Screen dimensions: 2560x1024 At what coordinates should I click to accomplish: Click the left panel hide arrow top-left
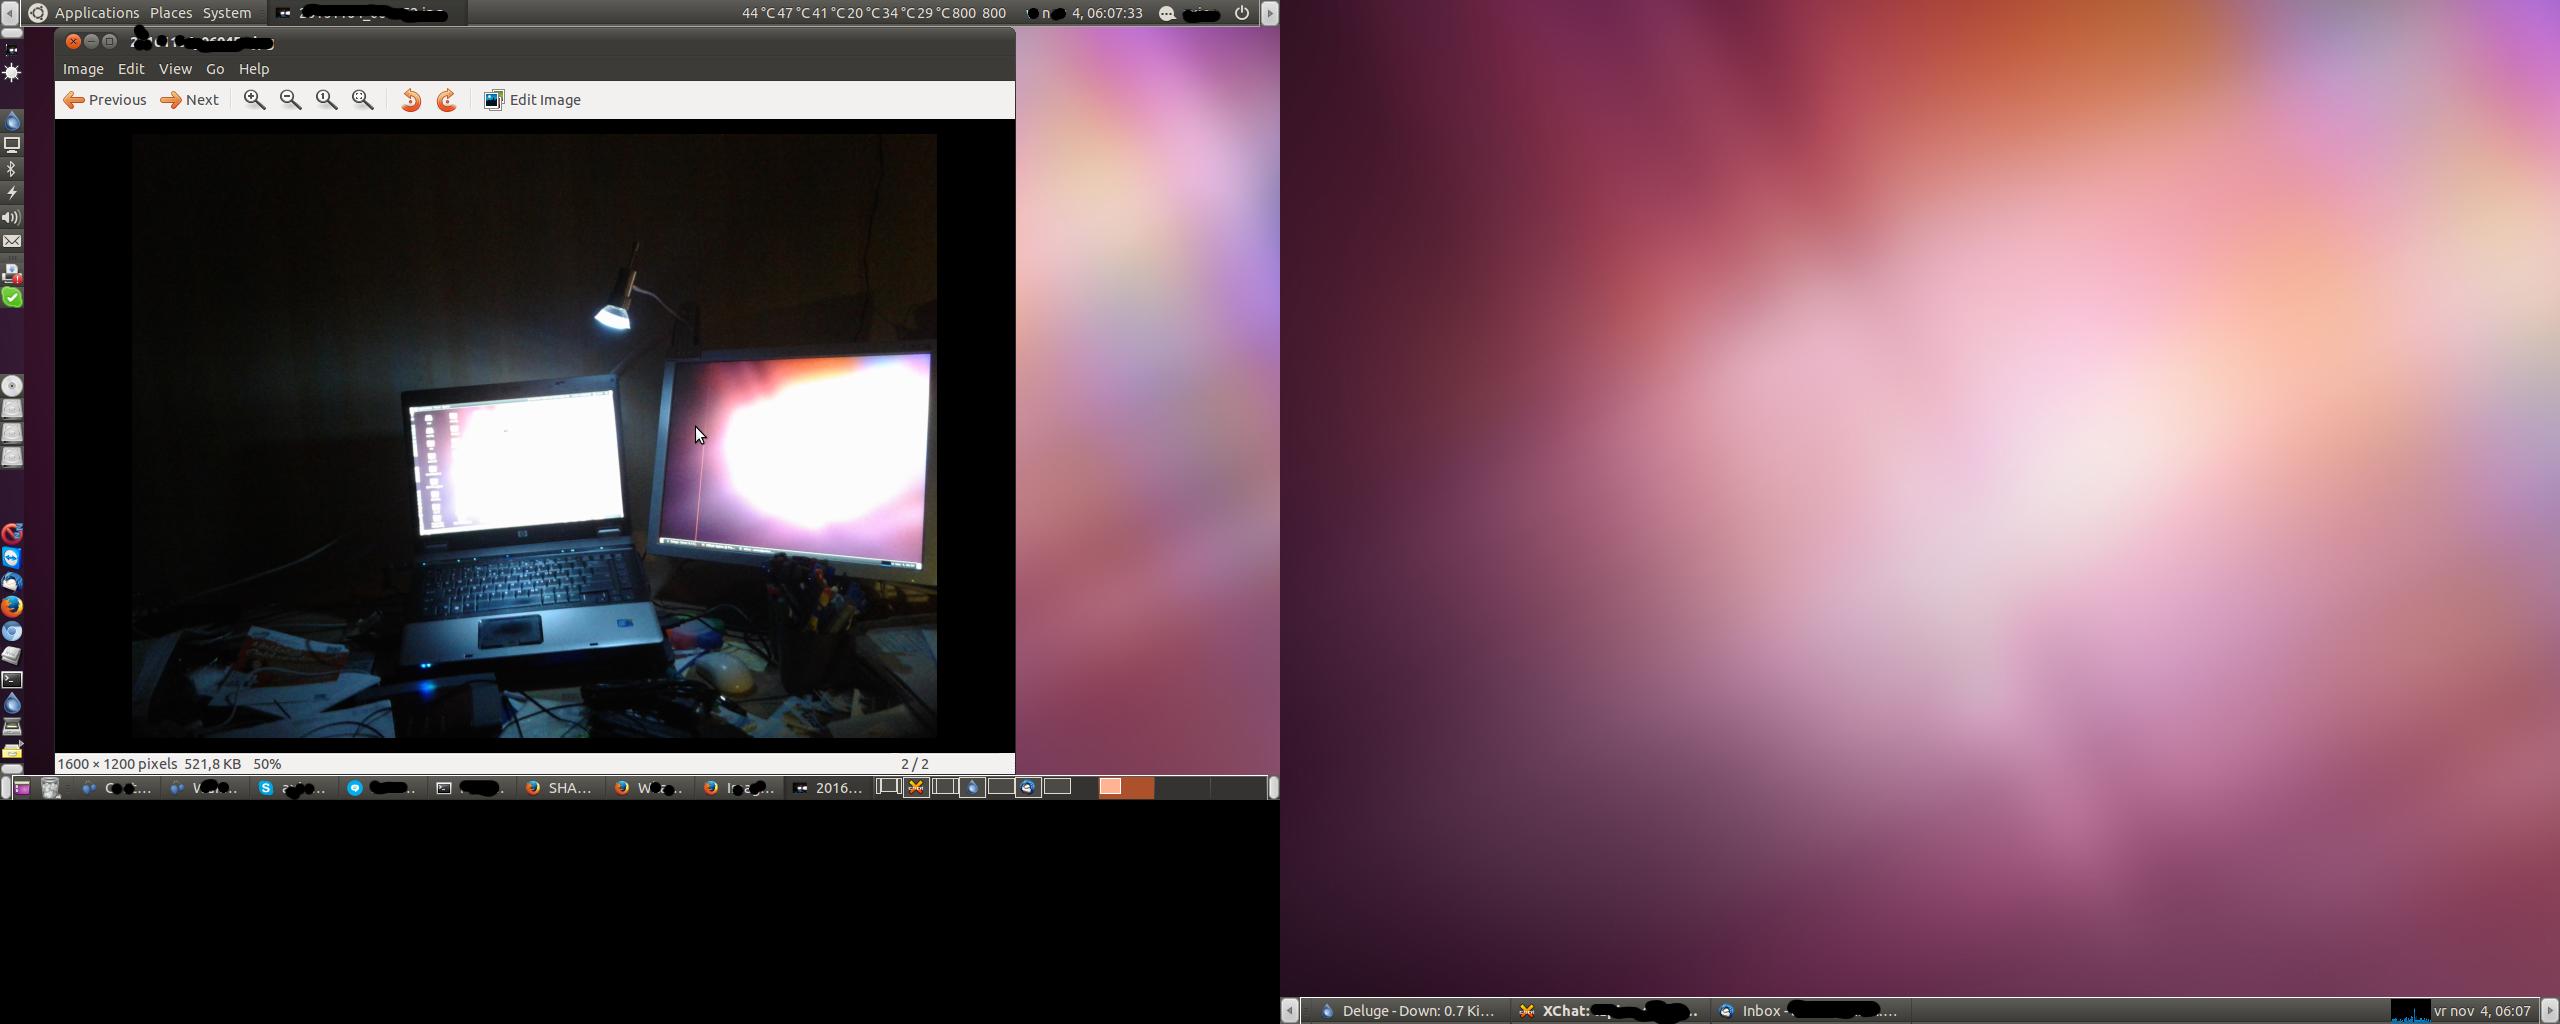pyautogui.click(x=9, y=13)
